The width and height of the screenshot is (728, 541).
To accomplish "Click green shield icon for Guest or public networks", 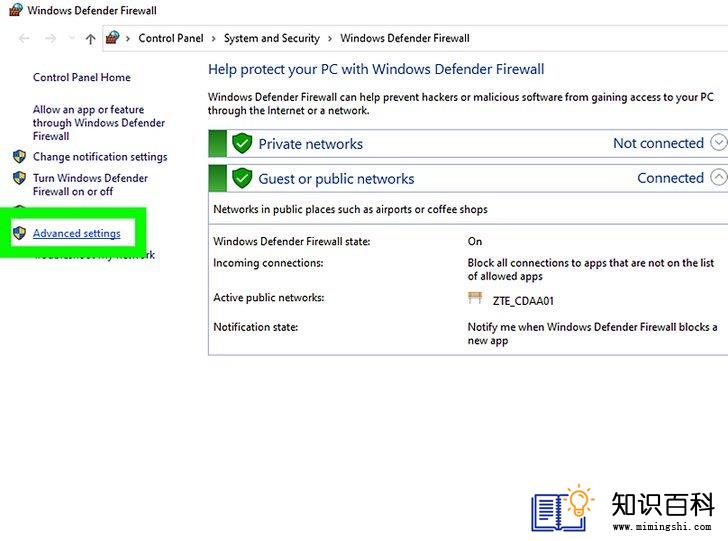I will [x=242, y=178].
